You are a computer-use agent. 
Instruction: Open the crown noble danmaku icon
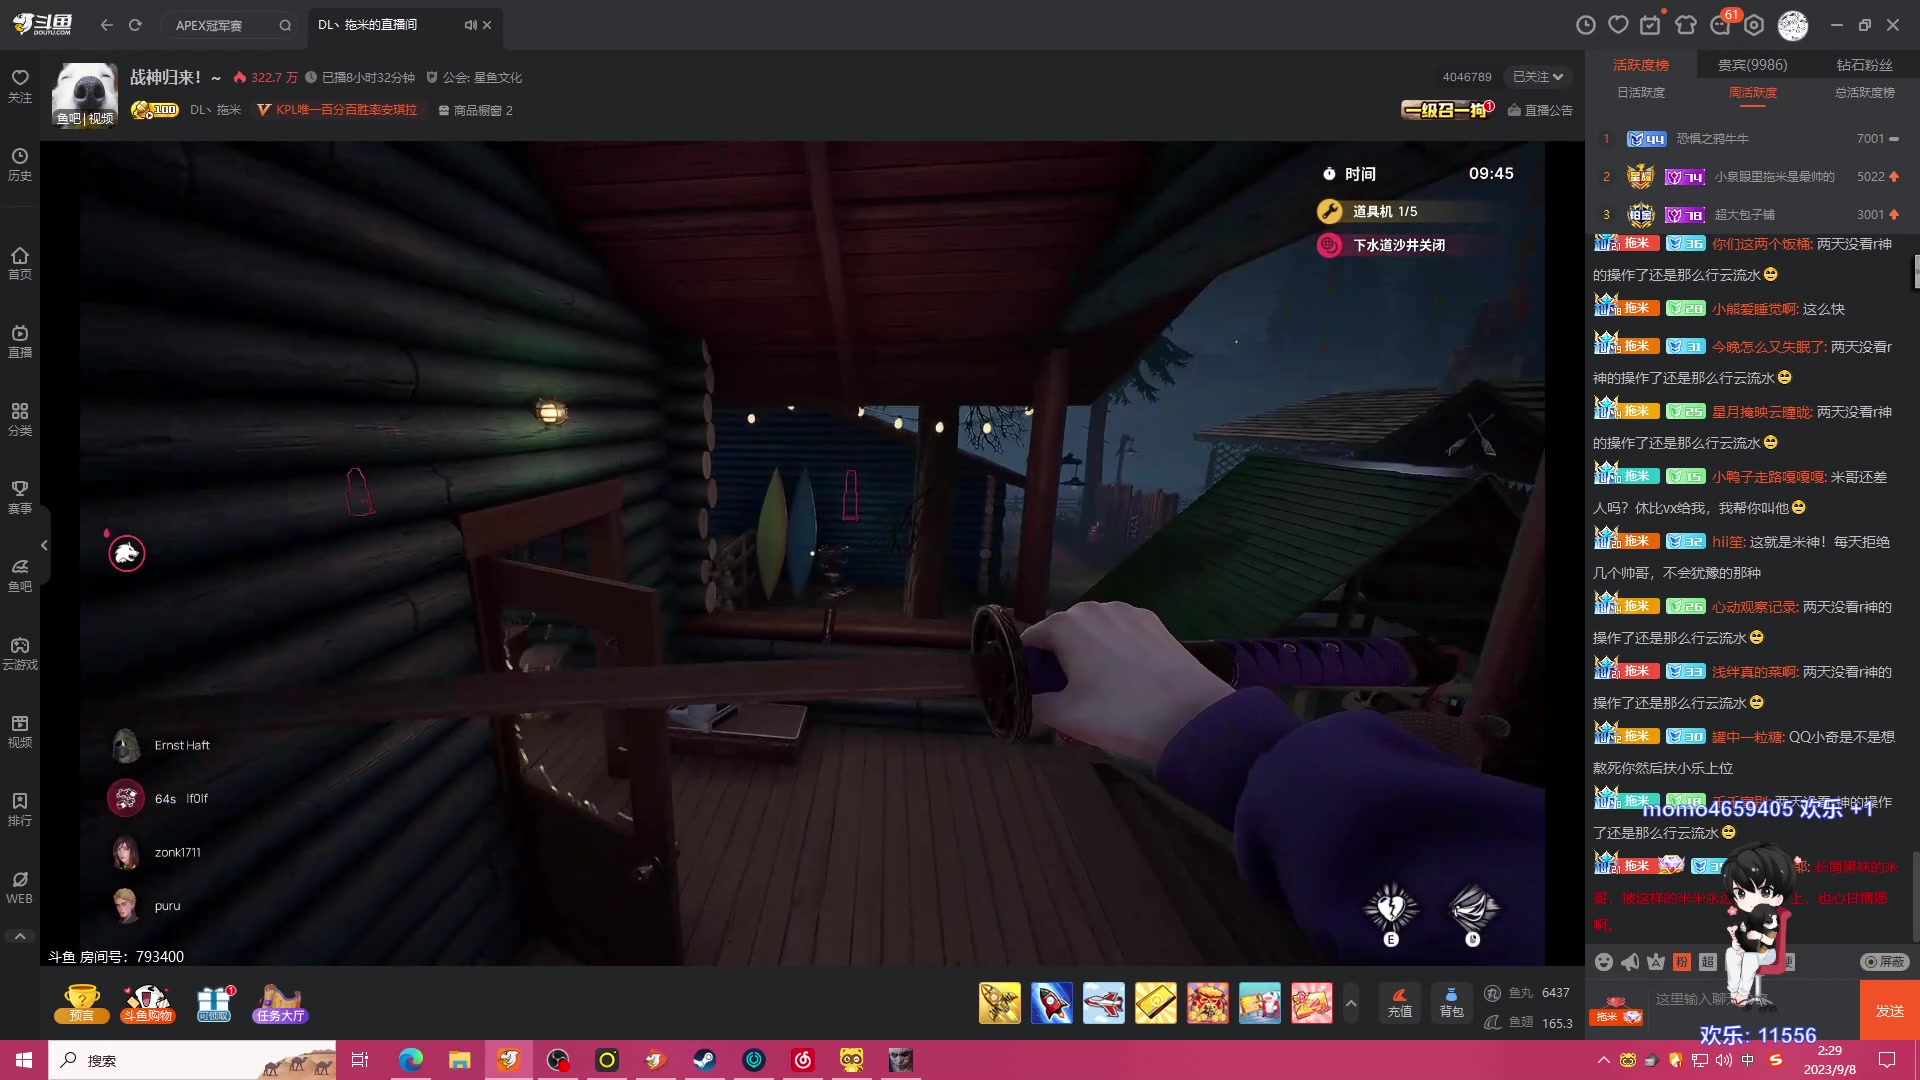[1656, 961]
